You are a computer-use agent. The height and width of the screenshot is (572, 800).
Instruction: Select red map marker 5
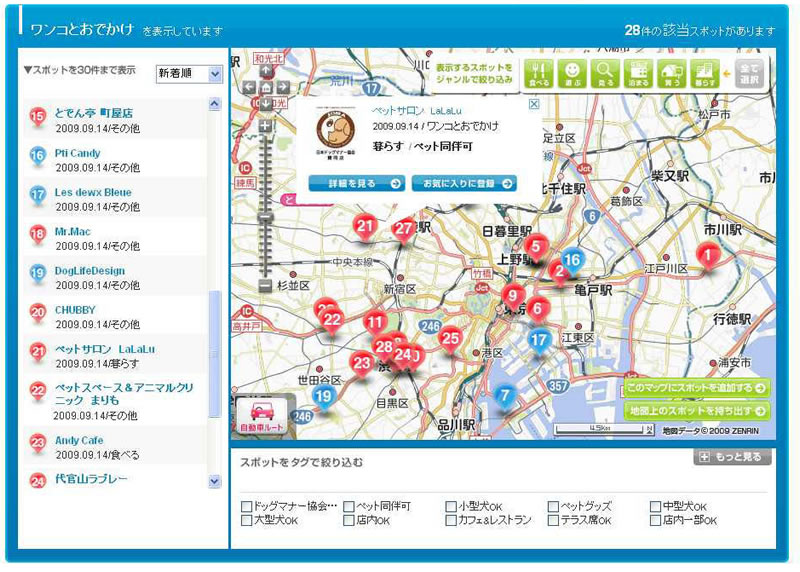(x=536, y=247)
